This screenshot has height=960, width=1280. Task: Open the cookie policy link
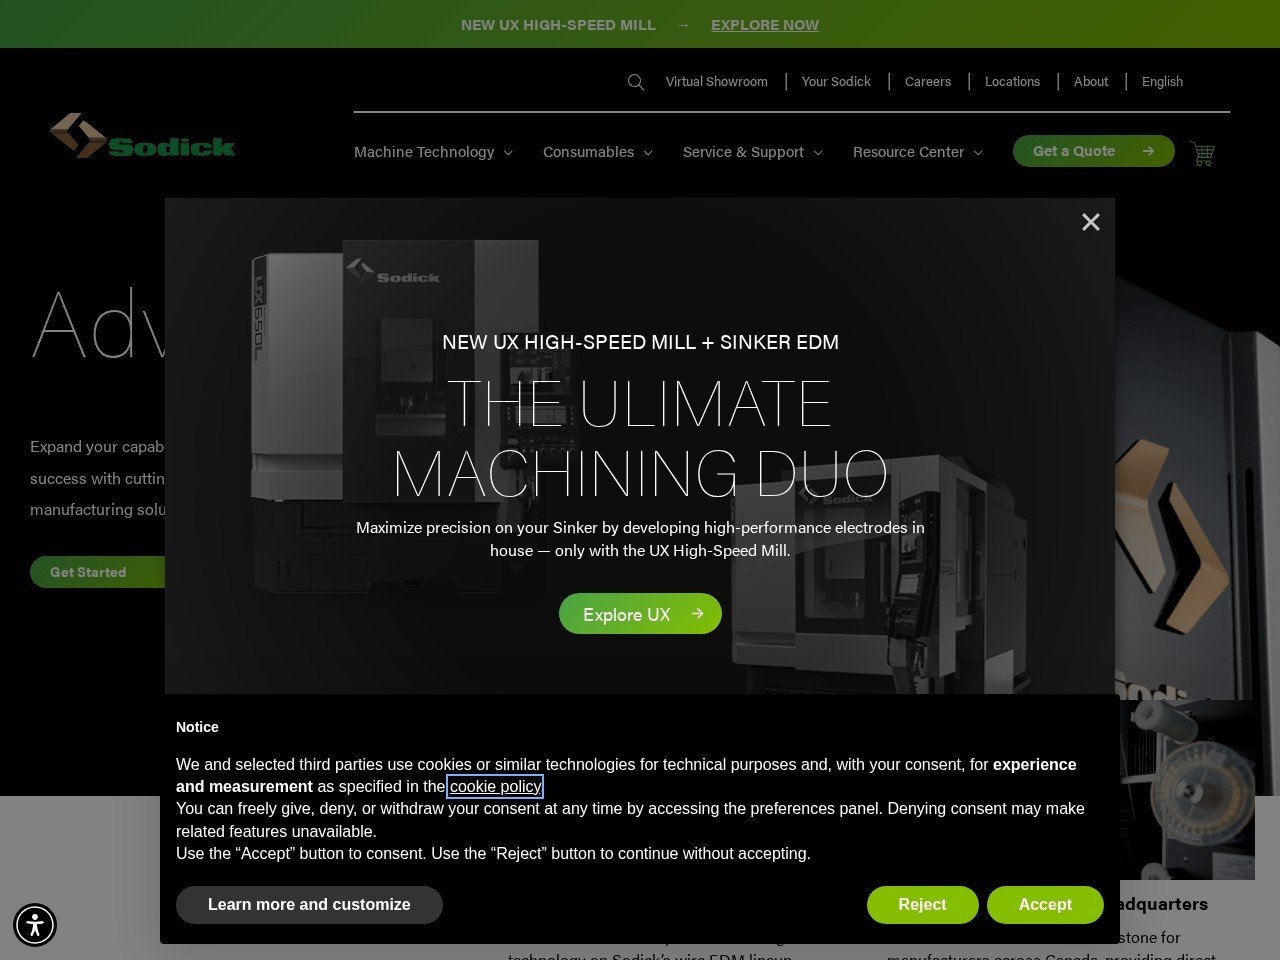coord(495,787)
